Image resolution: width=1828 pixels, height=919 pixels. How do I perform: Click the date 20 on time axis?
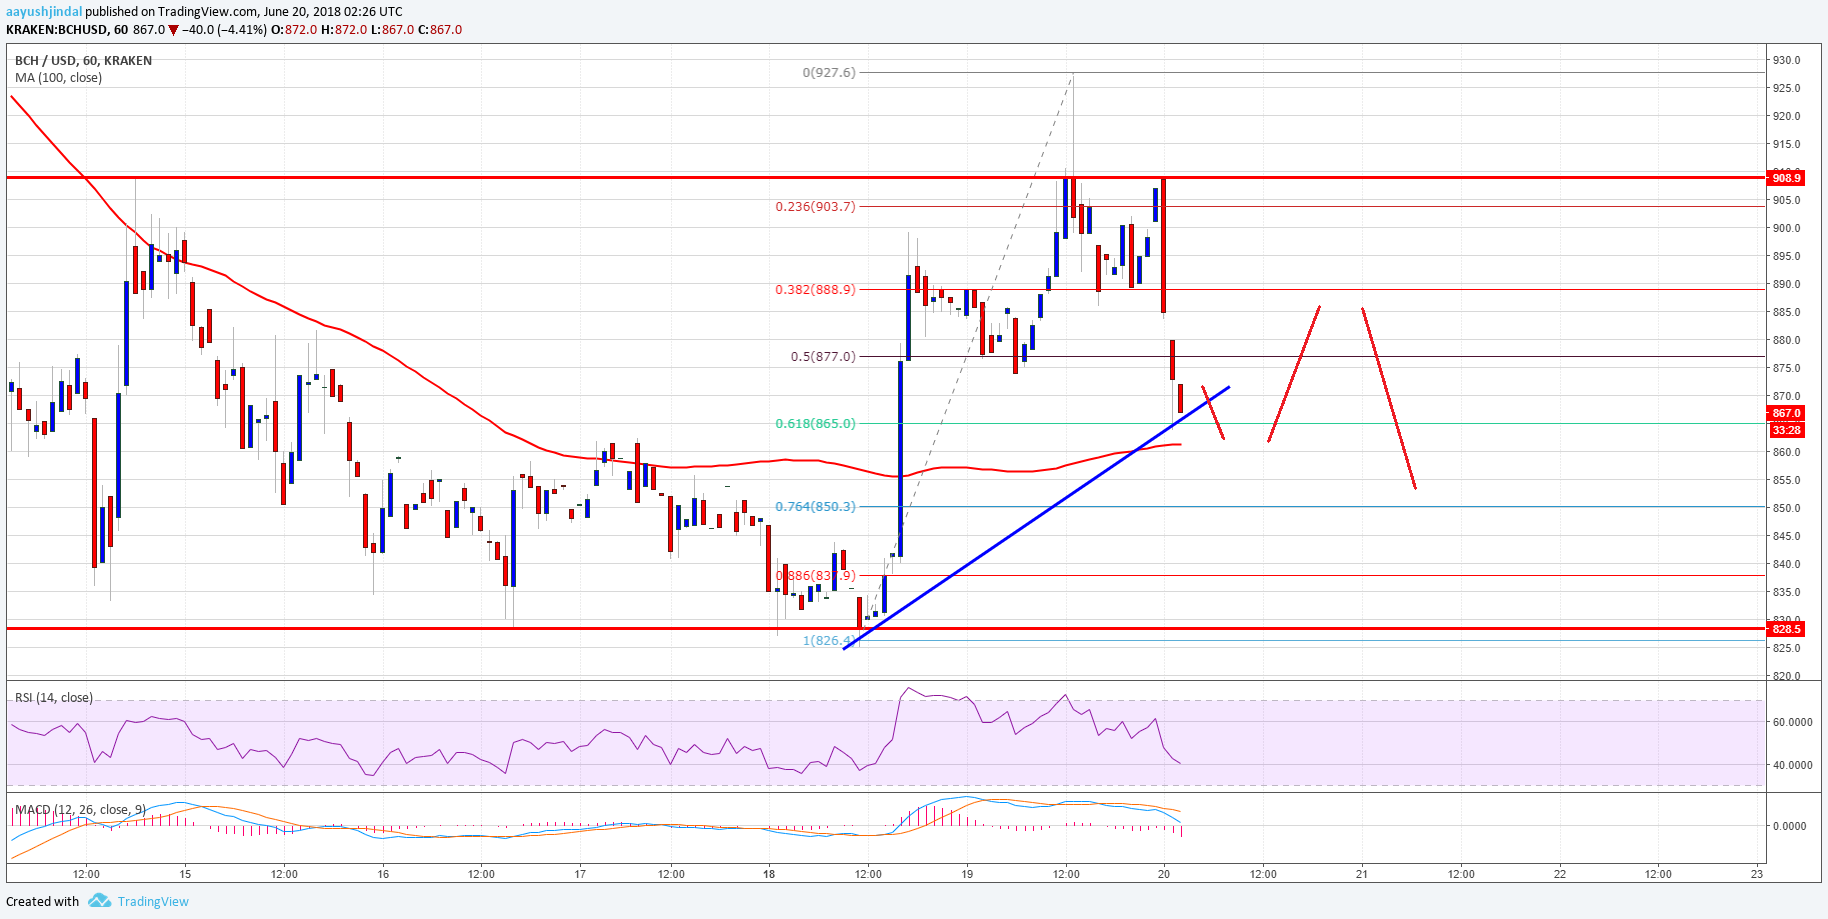(x=1164, y=874)
